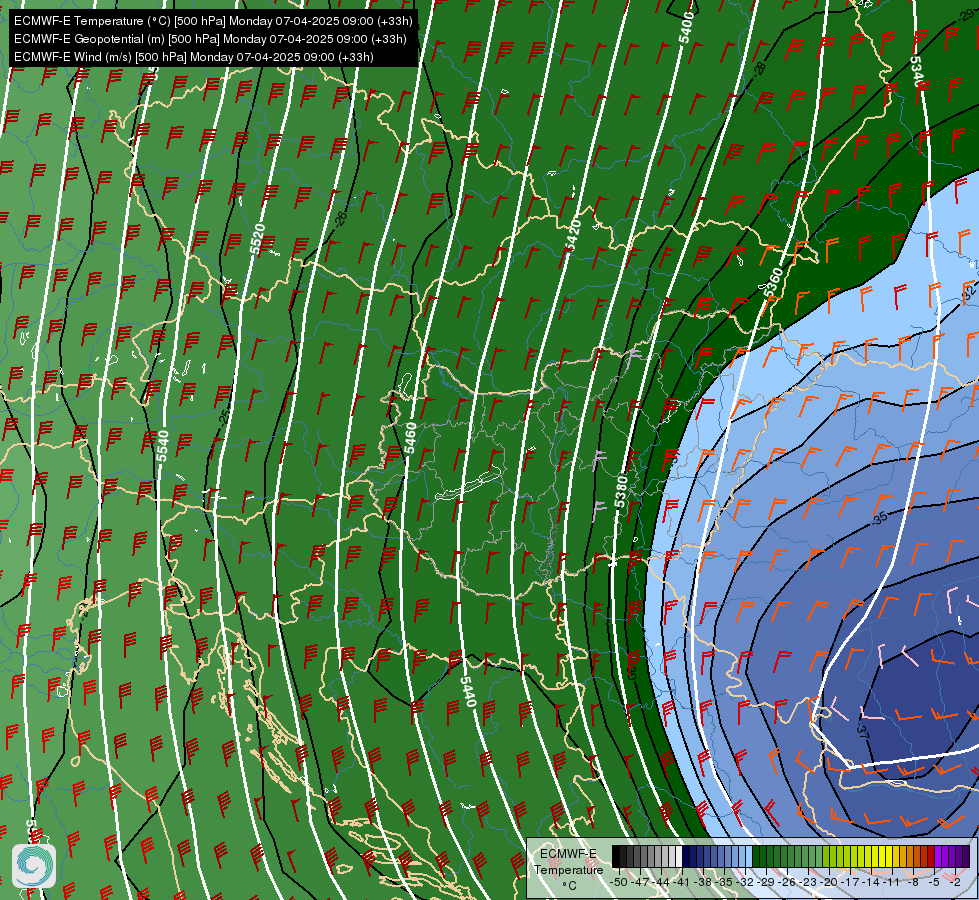Viewport: 979px width, 900px height.
Task: Select the ECMWF-E Temperature legend line
Action: [x=213, y=21]
